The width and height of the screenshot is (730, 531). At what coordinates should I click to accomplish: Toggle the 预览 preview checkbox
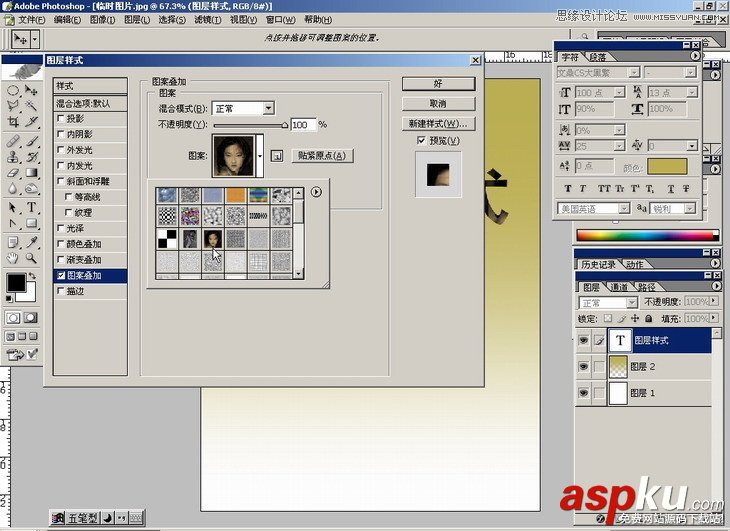(421, 140)
